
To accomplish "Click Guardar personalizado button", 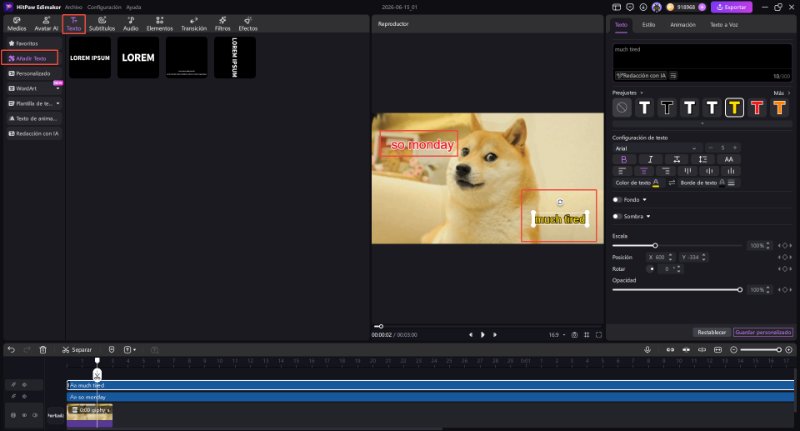I will pos(763,332).
